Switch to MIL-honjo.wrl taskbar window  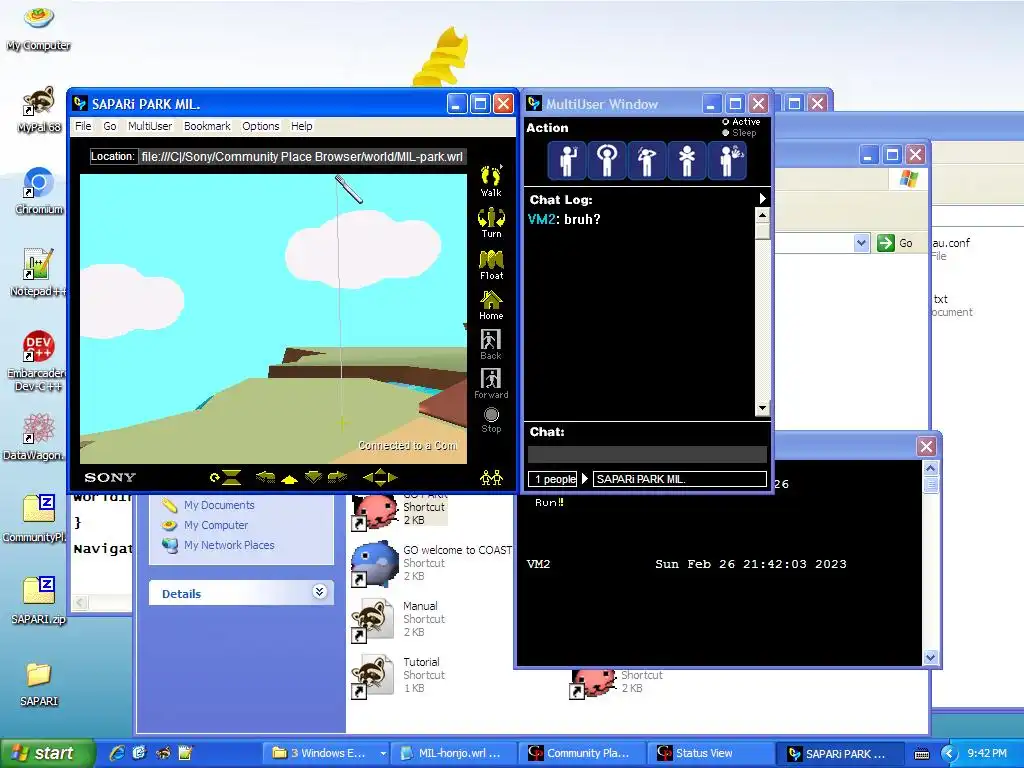pyautogui.click(x=453, y=754)
